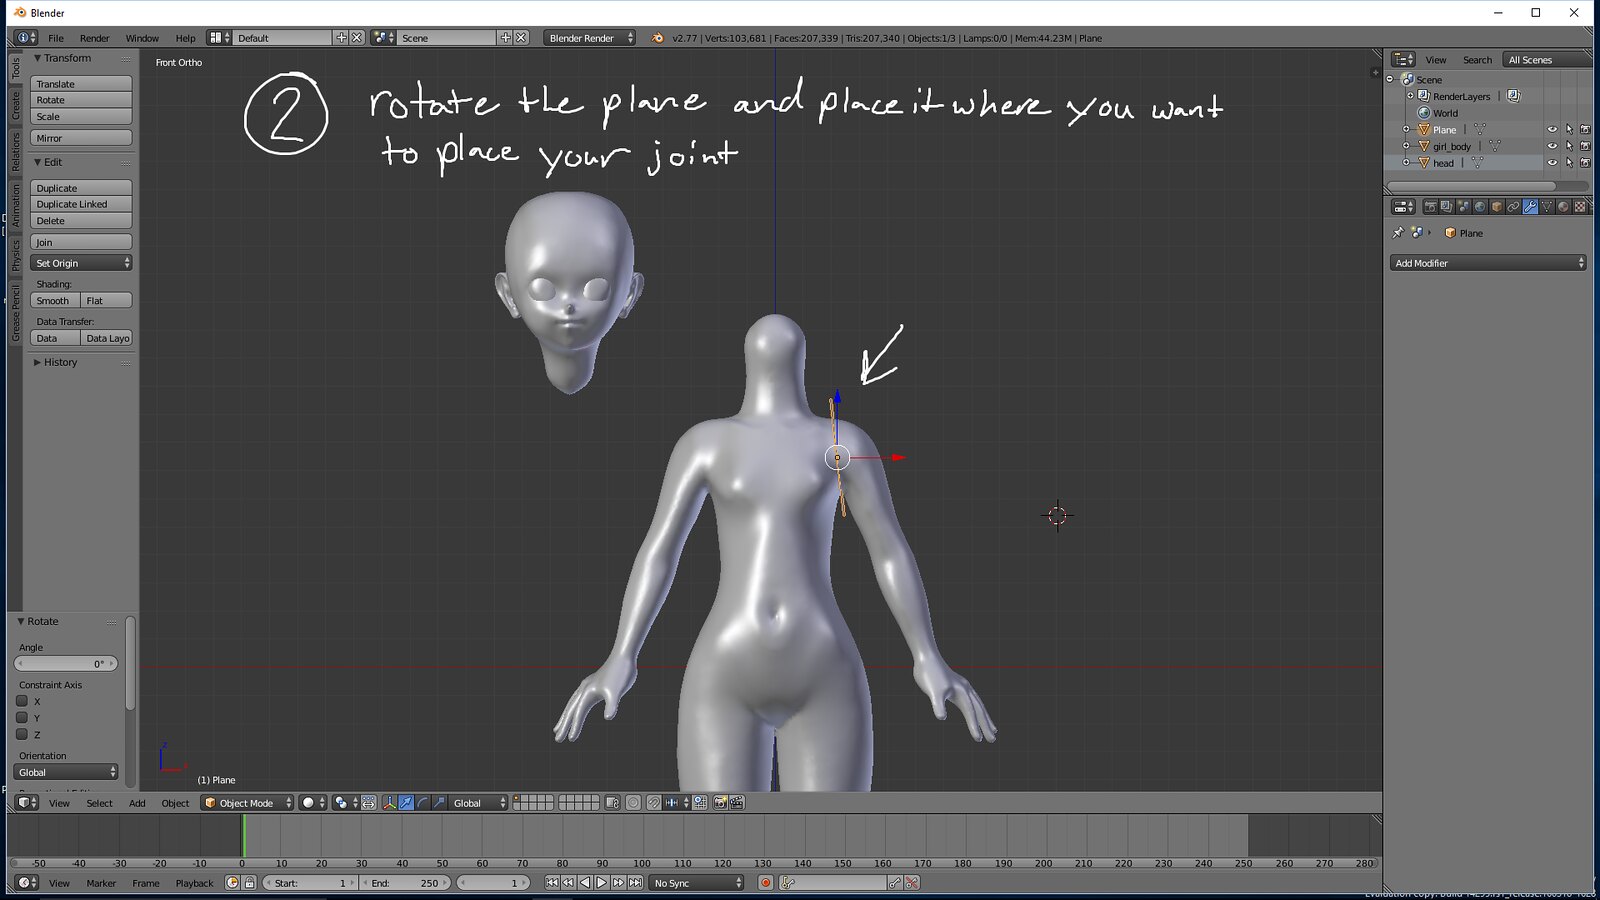This screenshot has width=1600, height=900.
Task: Open the viewport shading mode dropdown
Action: 314,803
